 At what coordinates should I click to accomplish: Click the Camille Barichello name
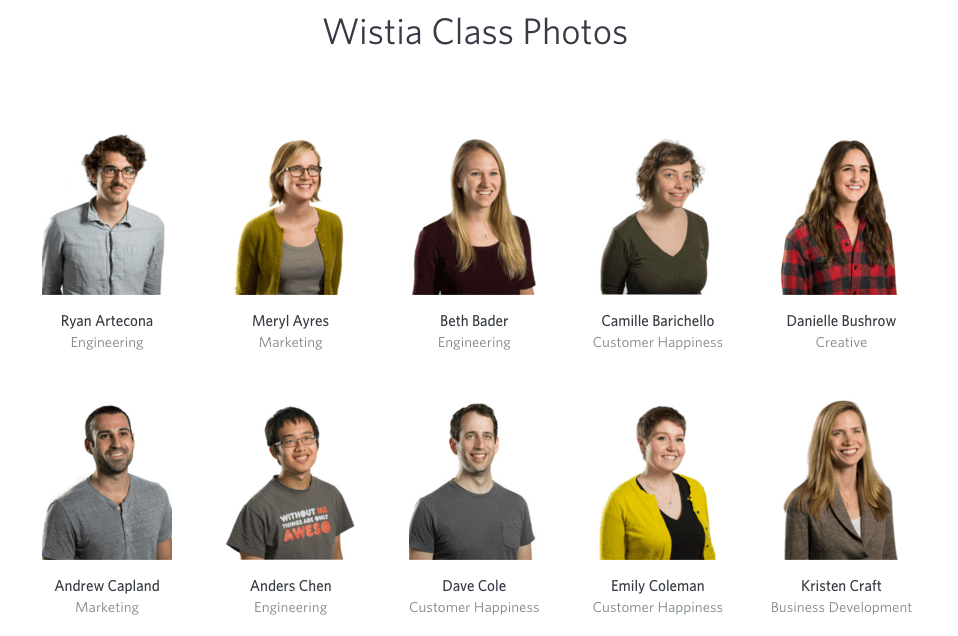point(657,321)
